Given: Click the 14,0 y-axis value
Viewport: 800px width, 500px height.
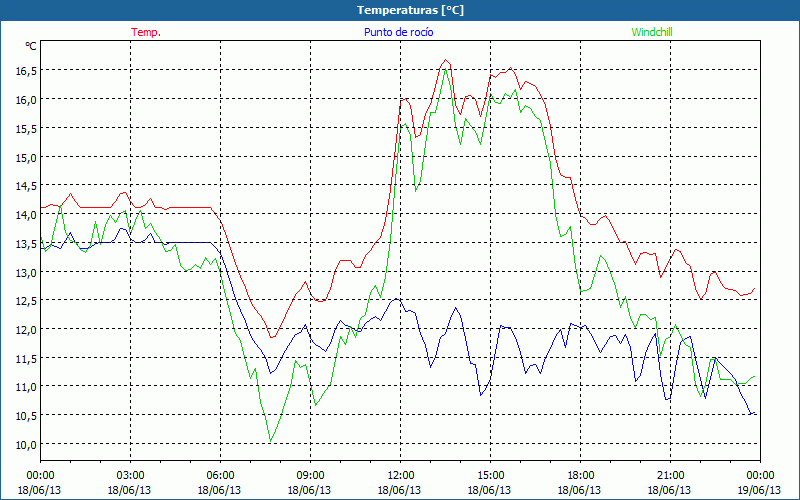Looking at the screenshot, I should point(26,214).
